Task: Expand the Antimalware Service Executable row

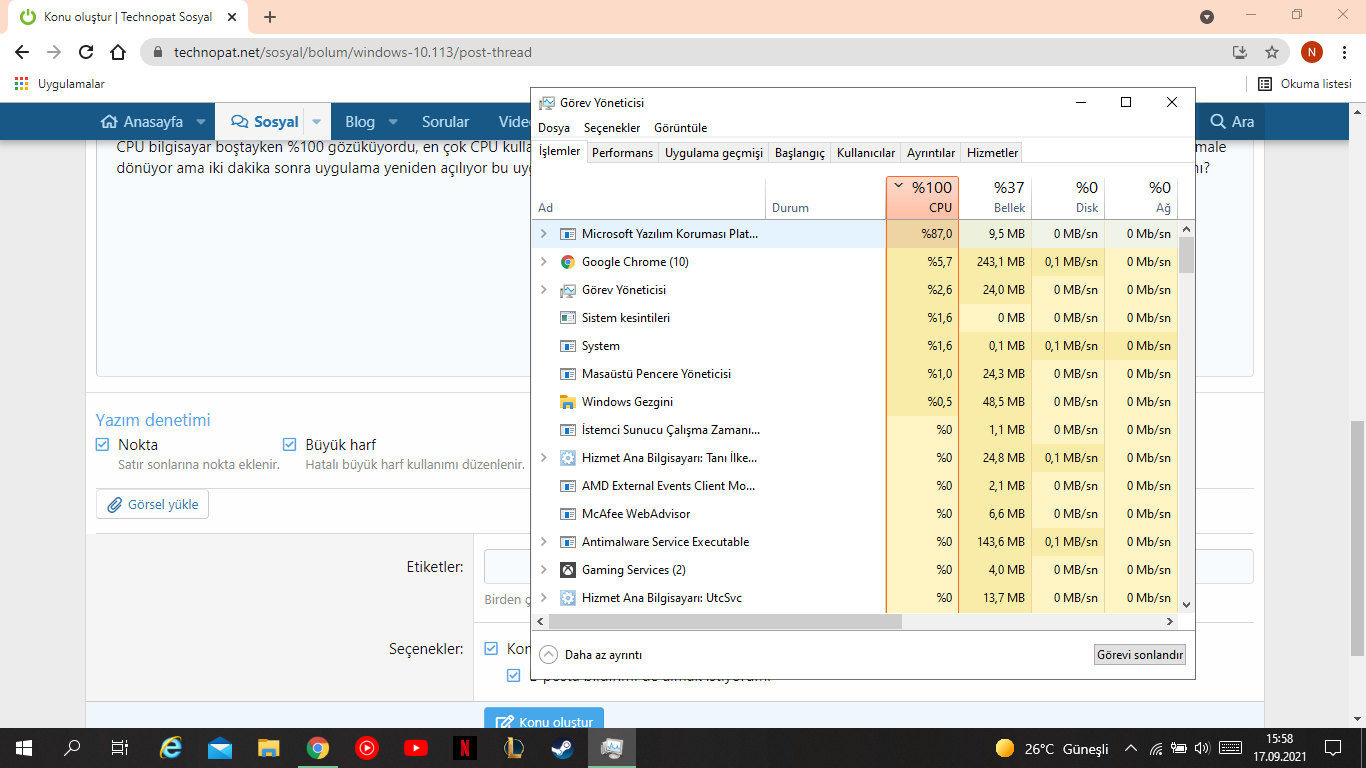Action: [544, 542]
